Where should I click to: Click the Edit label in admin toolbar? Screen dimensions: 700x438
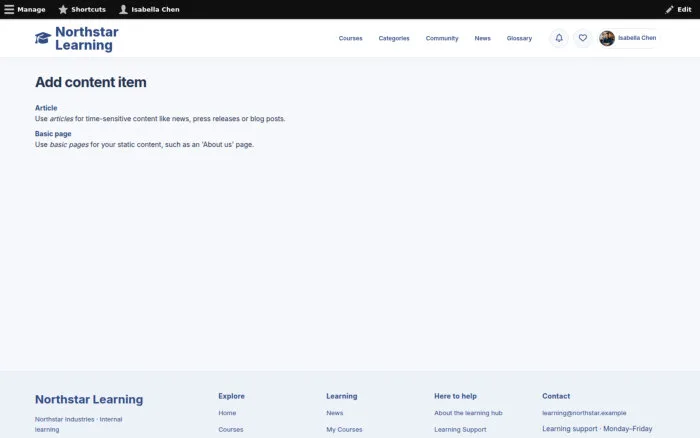click(684, 9)
